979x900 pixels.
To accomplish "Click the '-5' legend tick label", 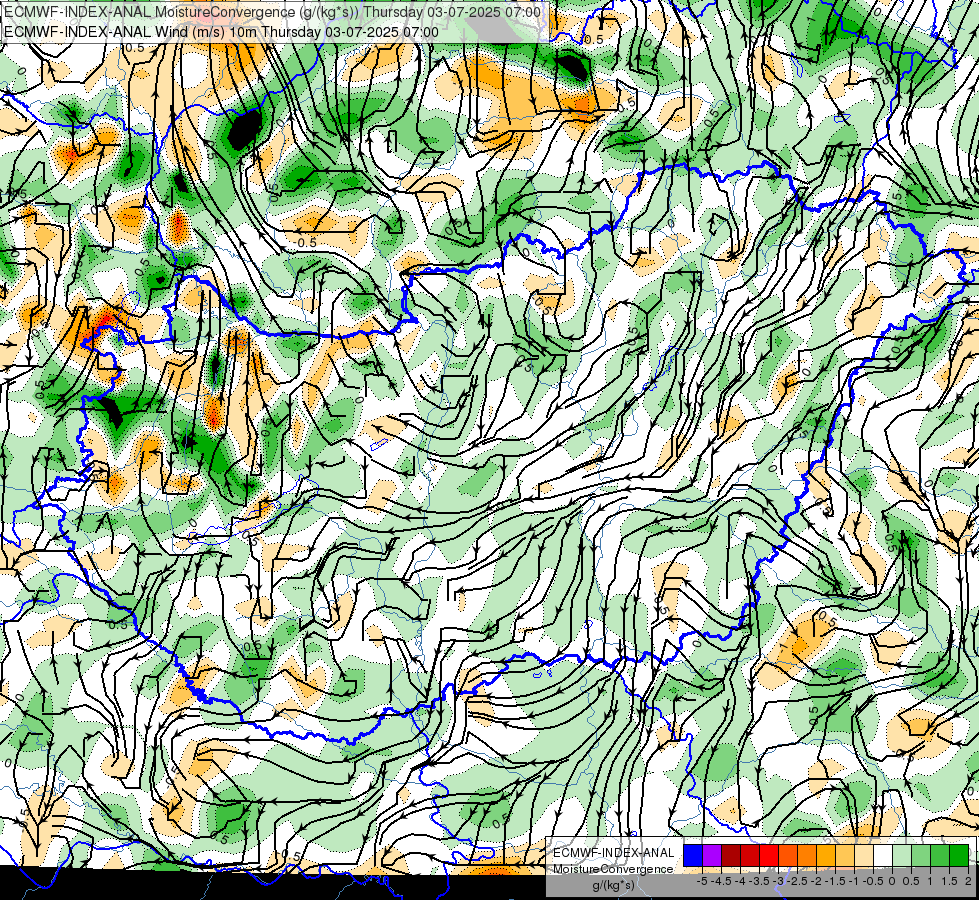I will pyautogui.click(x=702, y=881).
